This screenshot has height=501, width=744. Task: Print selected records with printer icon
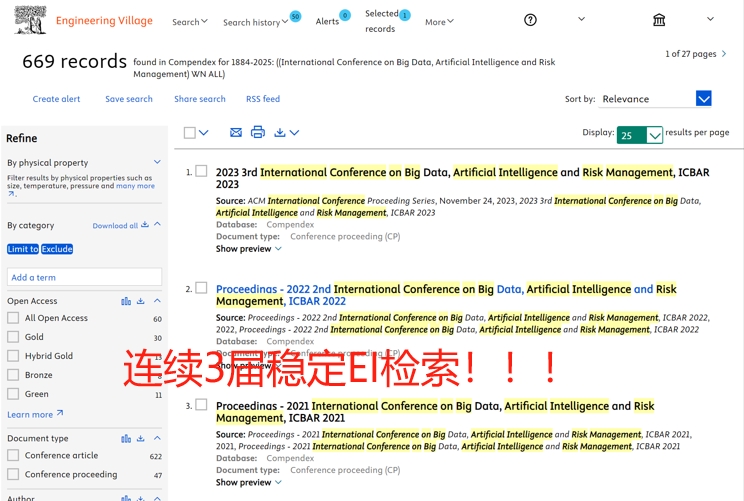[x=258, y=132]
